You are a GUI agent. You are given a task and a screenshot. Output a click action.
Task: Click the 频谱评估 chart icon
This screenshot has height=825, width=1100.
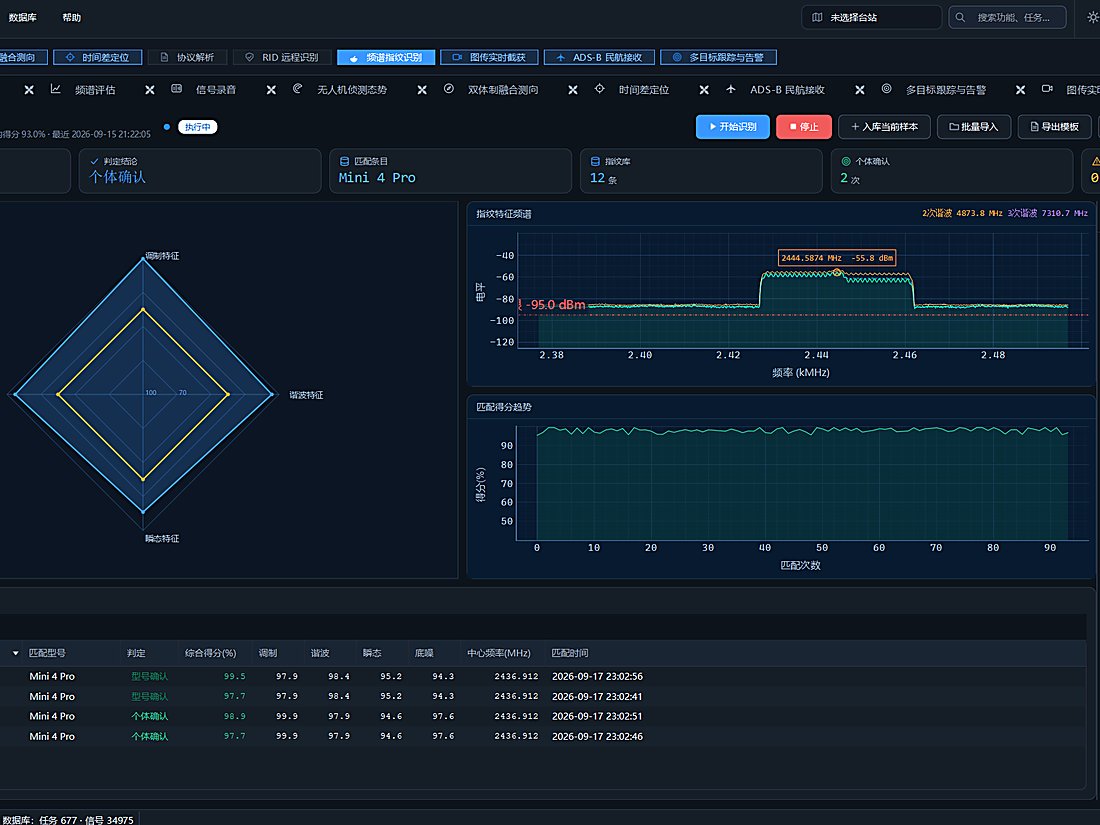[x=55, y=89]
